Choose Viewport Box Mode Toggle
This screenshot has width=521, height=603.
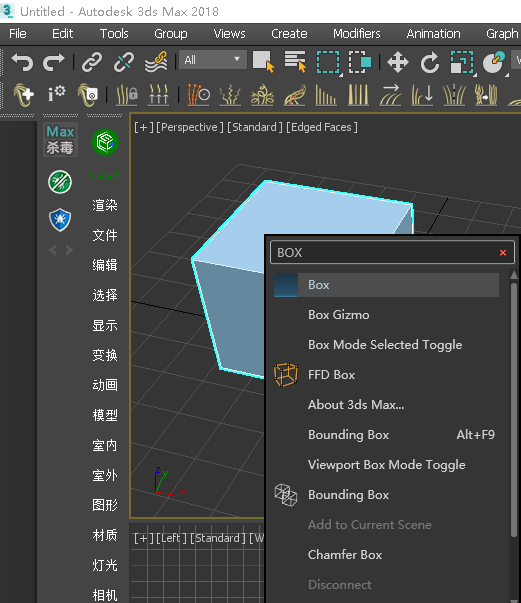[386, 465]
